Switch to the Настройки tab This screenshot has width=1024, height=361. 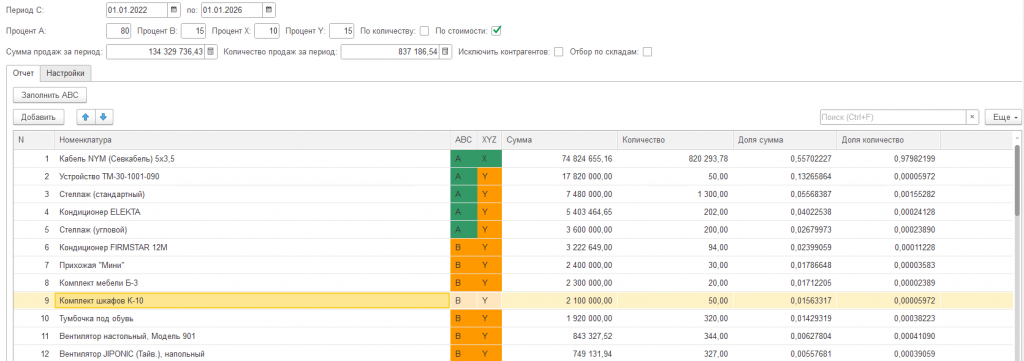point(65,73)
